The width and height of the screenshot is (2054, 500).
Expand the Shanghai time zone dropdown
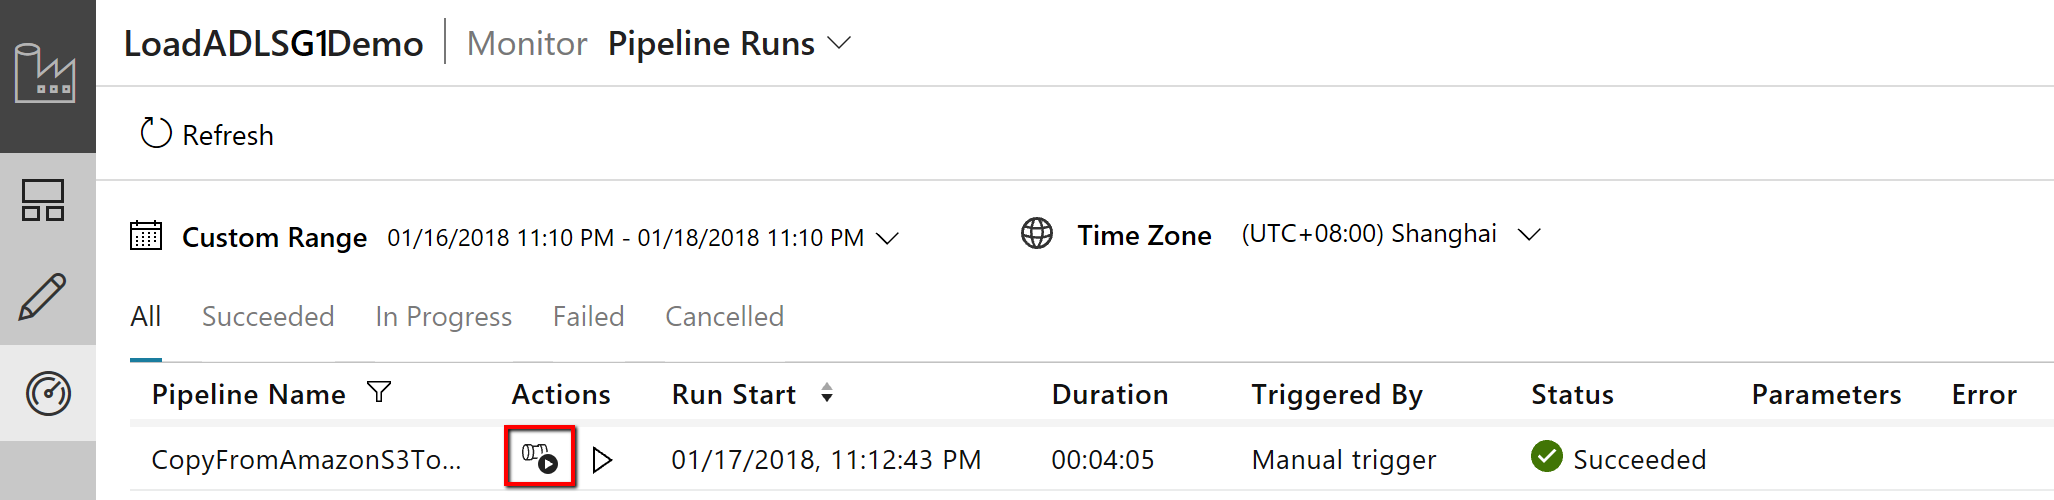tap(1529, 235)
